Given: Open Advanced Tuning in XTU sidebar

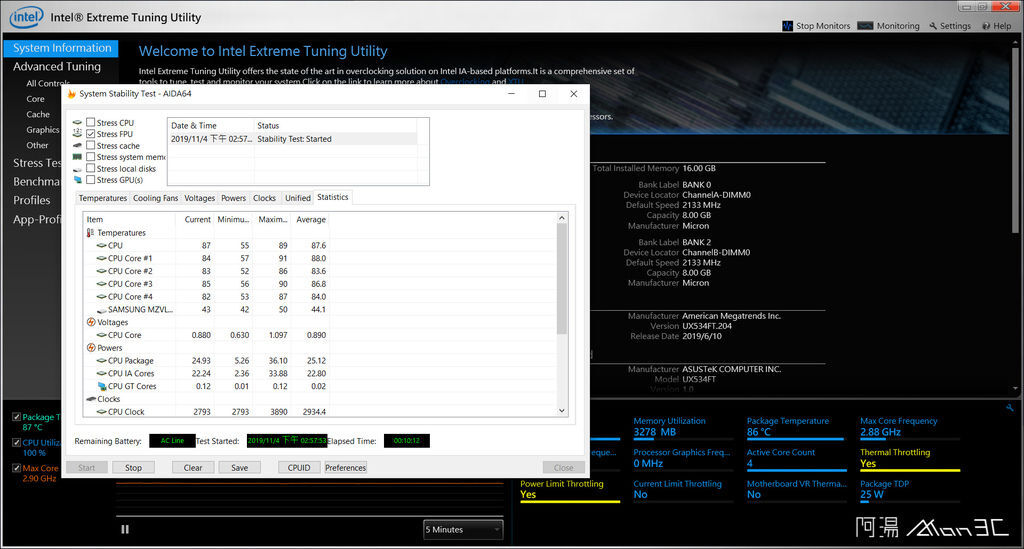Looking at the screenshot, I should tap(57, 67).
